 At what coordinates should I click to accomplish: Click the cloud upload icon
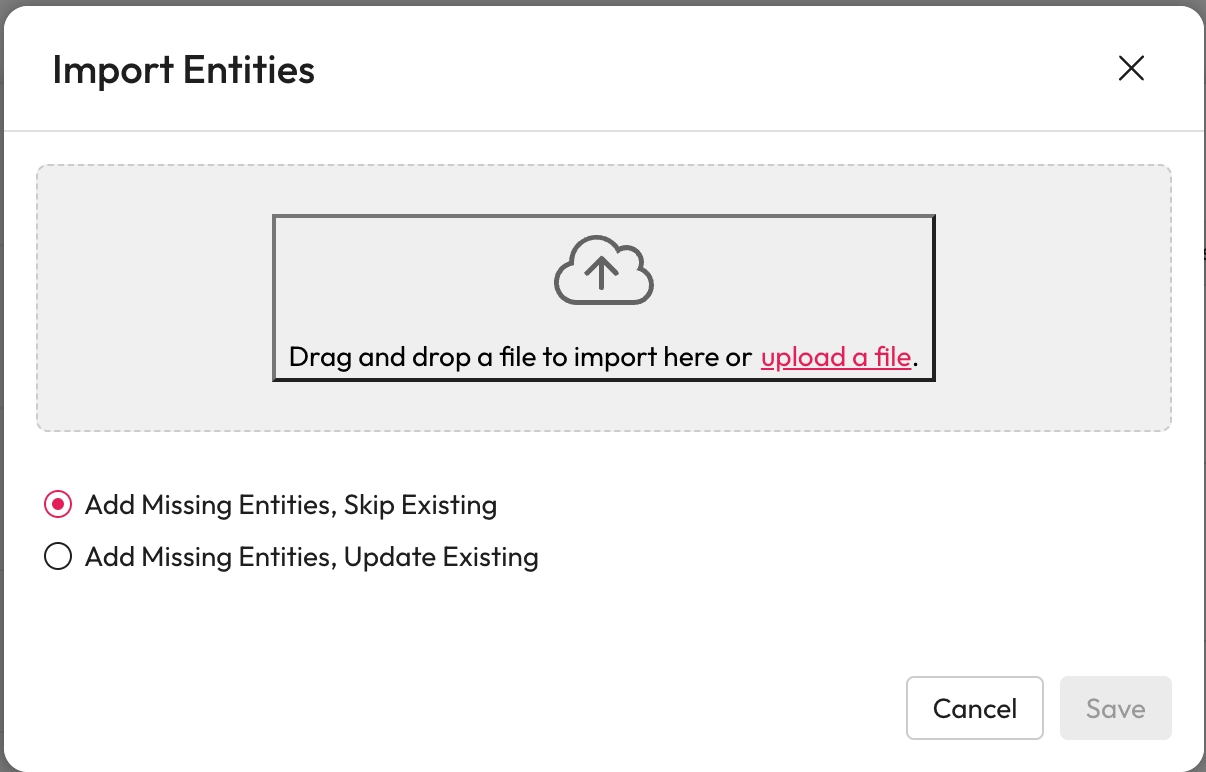pyautogui.click(x=603, y=270)
